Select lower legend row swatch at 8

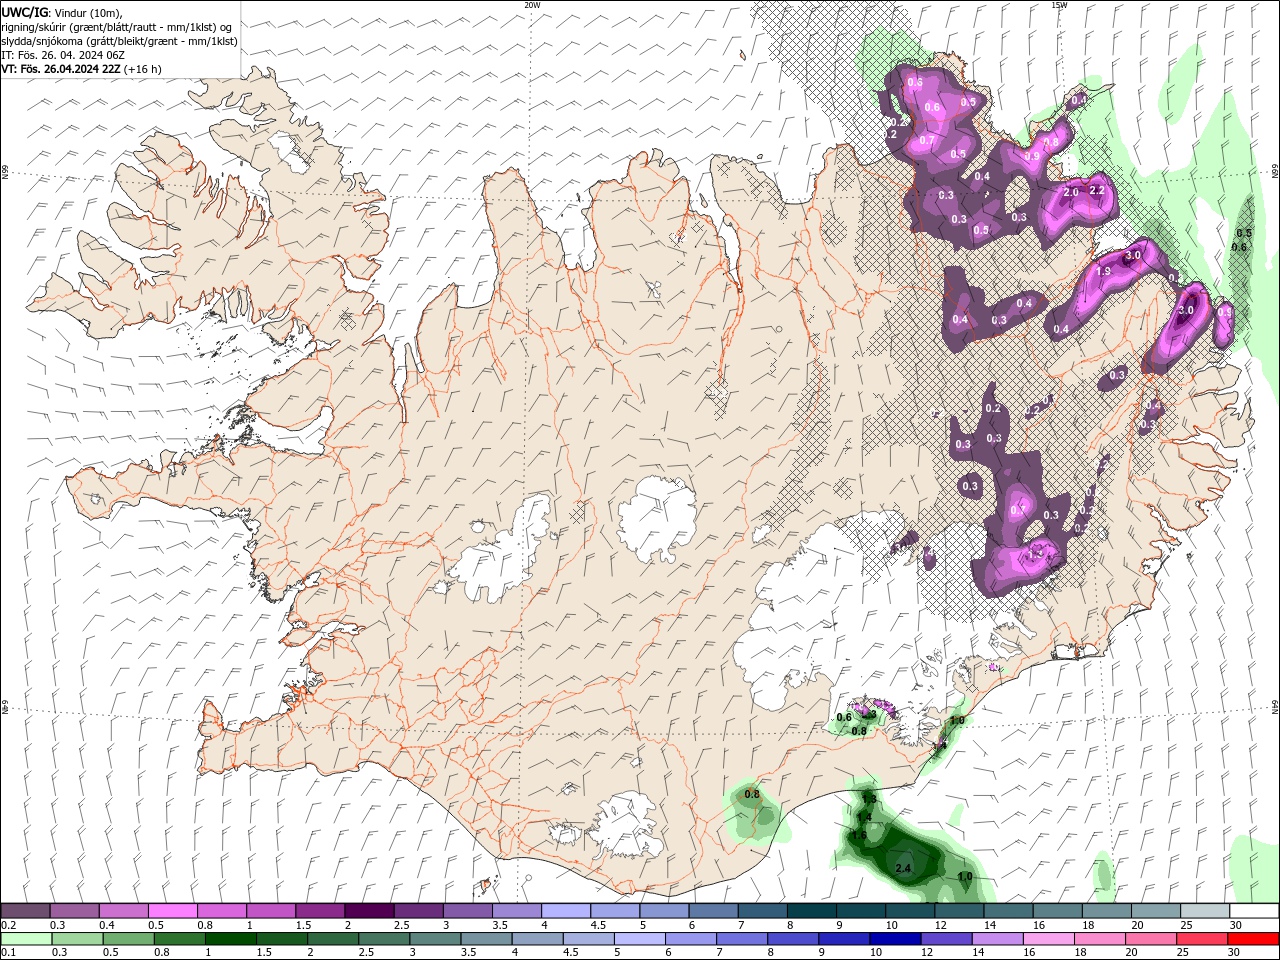792,939
